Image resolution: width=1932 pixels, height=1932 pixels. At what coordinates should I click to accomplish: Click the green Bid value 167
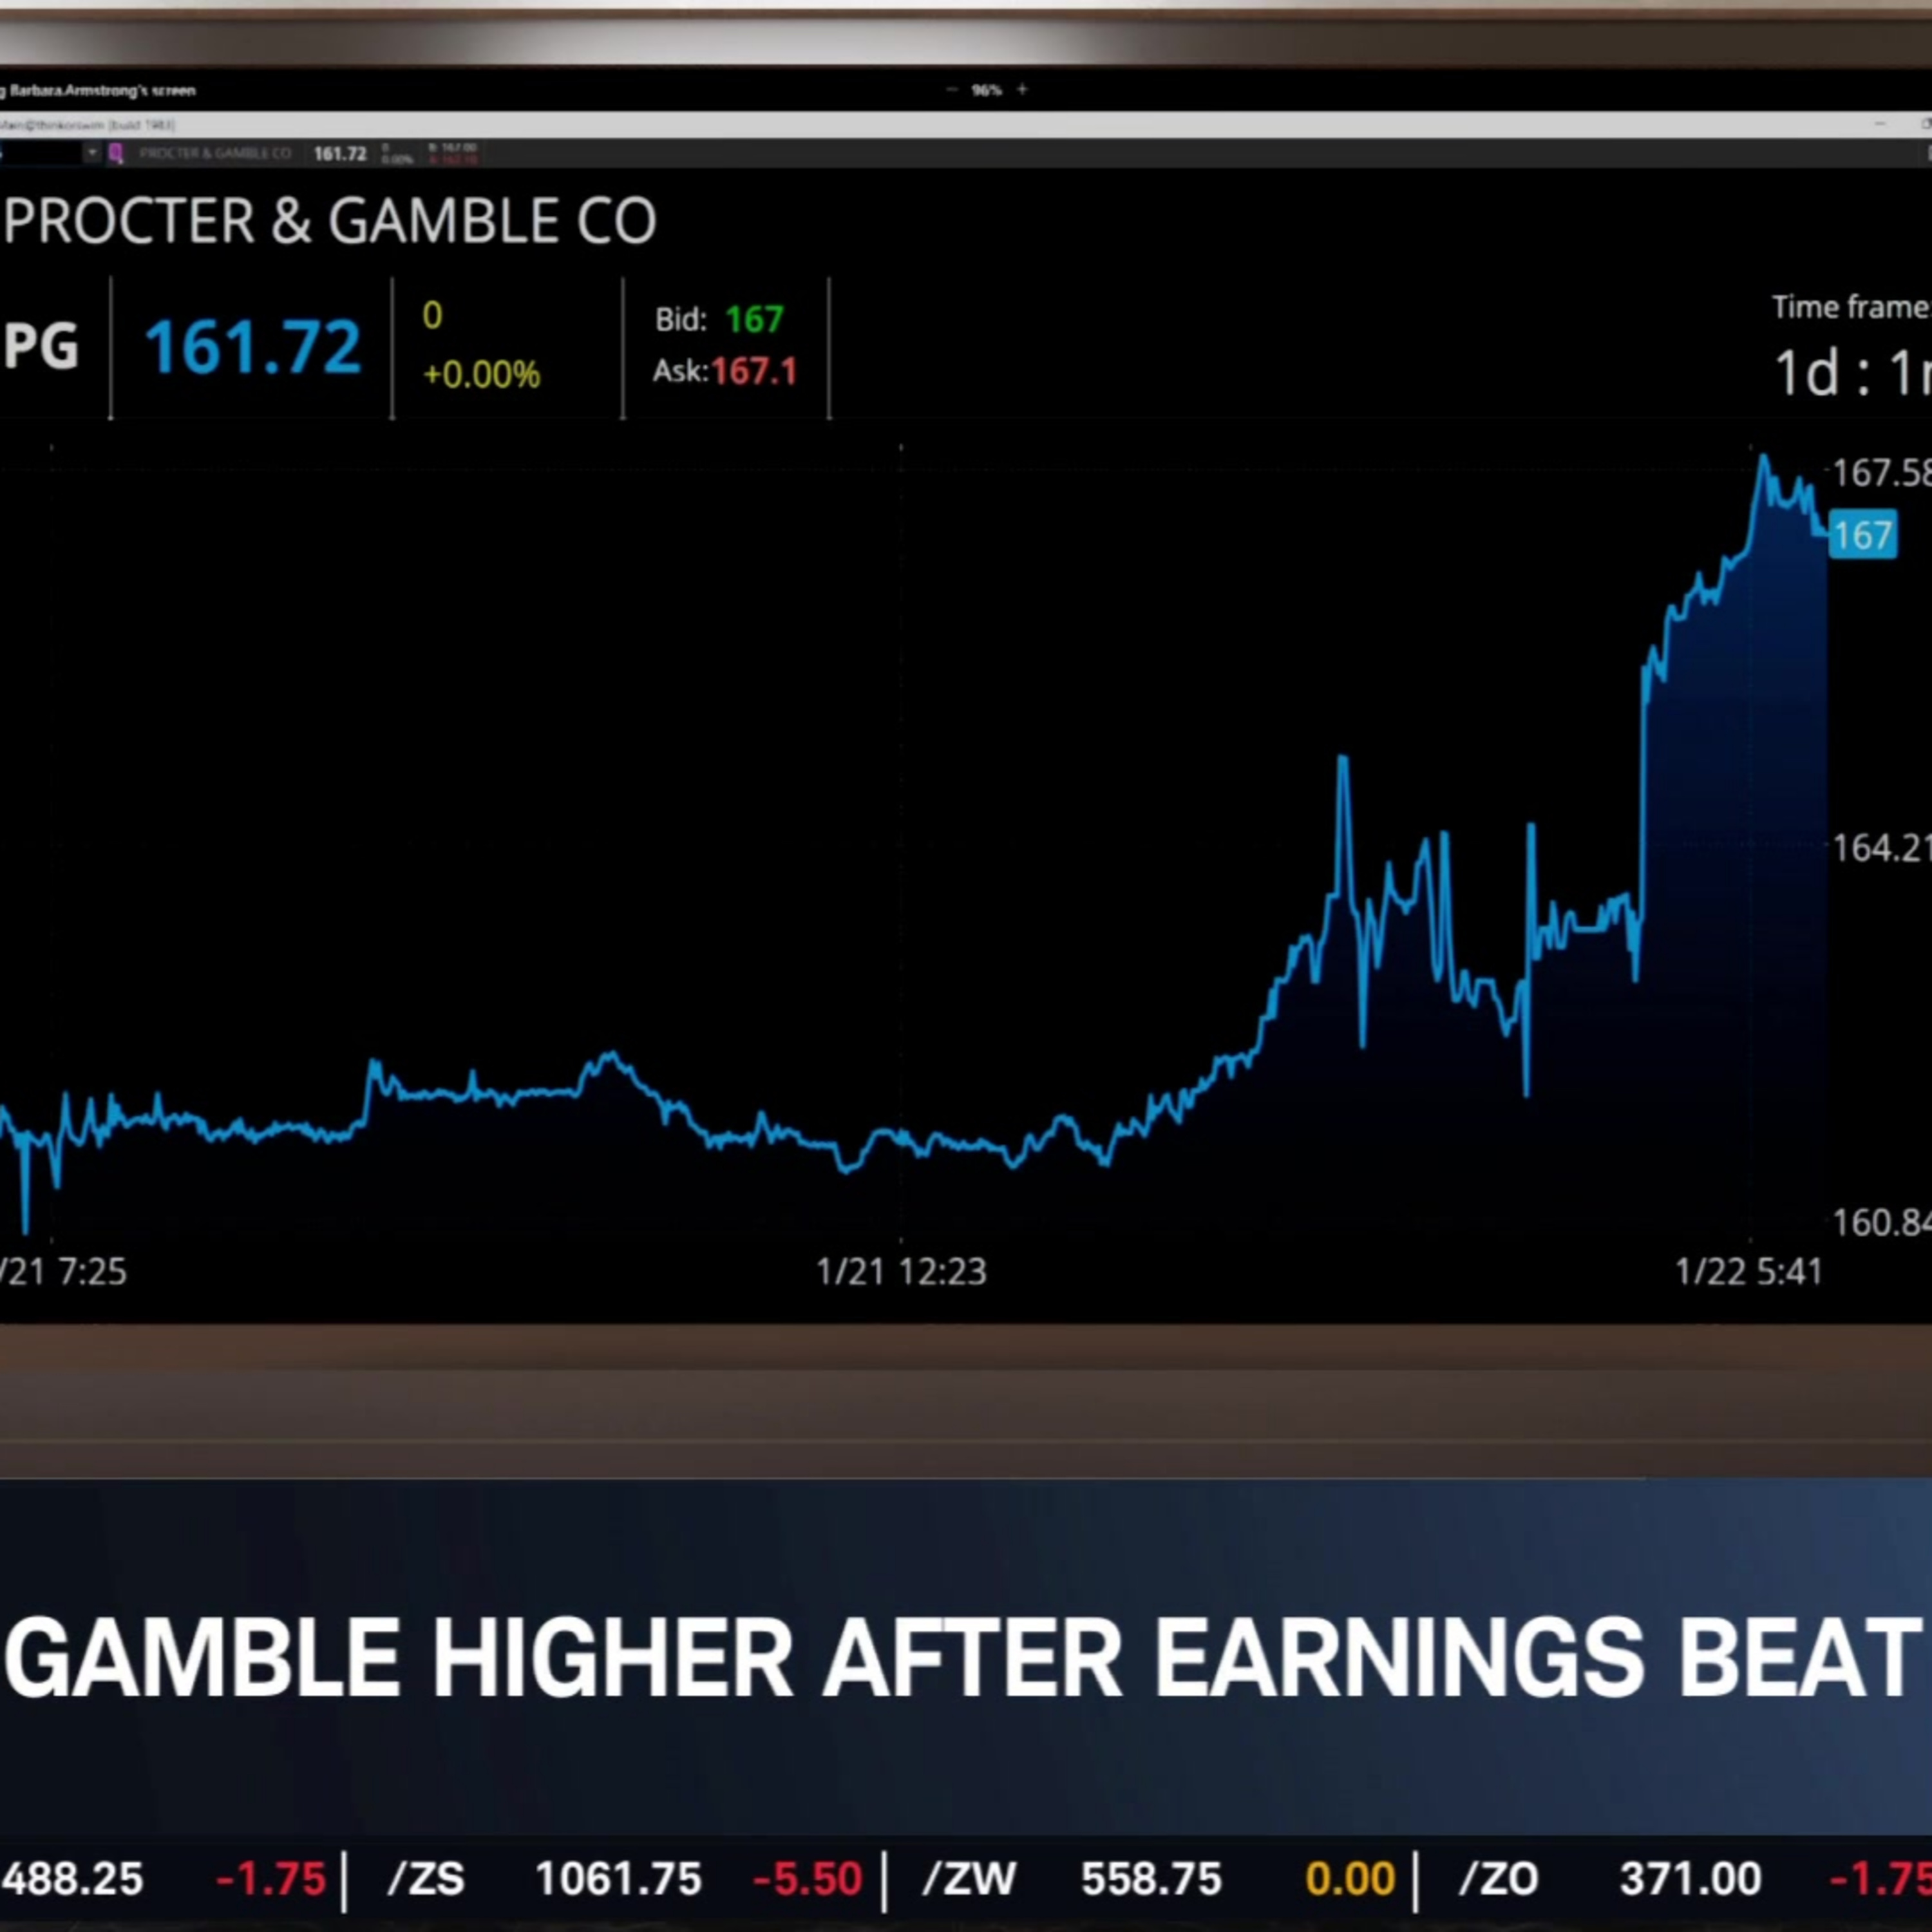click(x=754, y=319)
